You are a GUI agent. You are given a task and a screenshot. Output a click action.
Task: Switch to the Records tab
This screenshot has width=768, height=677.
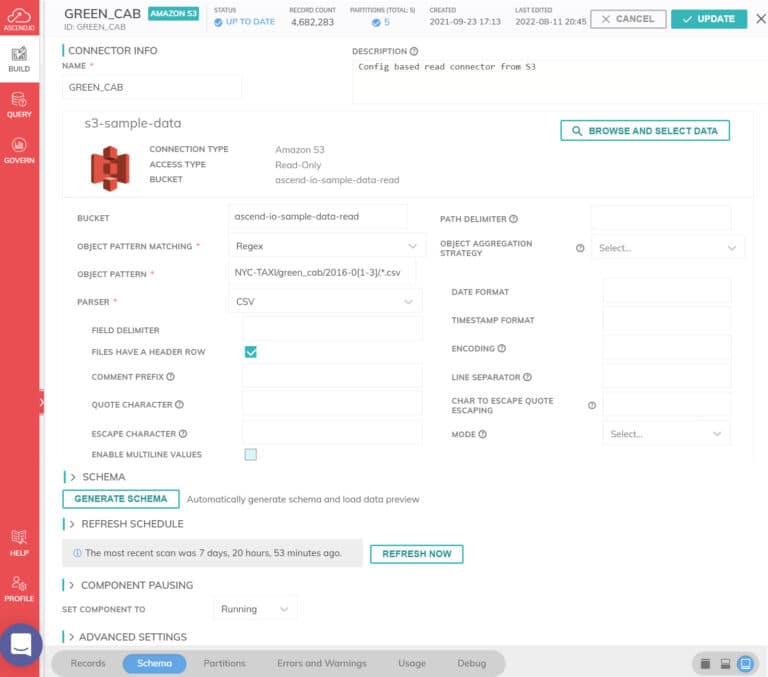pos(88,663)
